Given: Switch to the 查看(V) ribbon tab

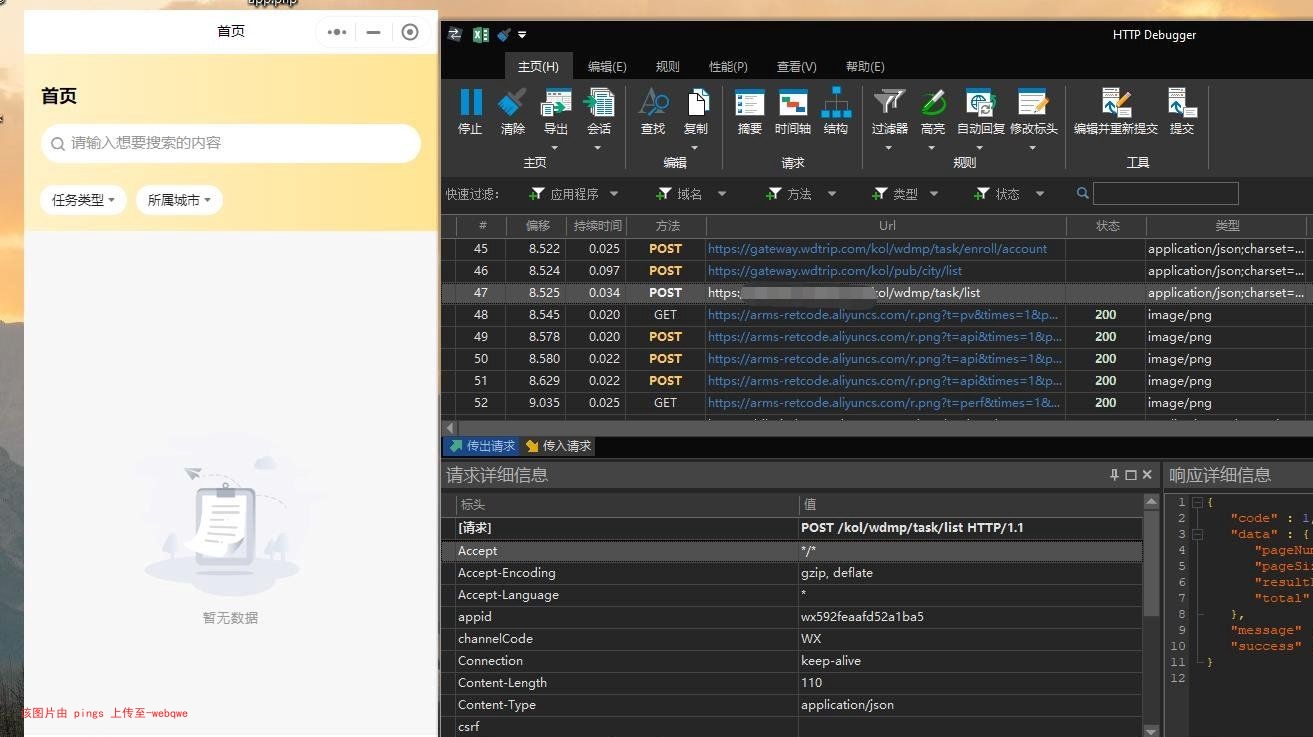Looking at the screenshot, I should coord(797,66).
